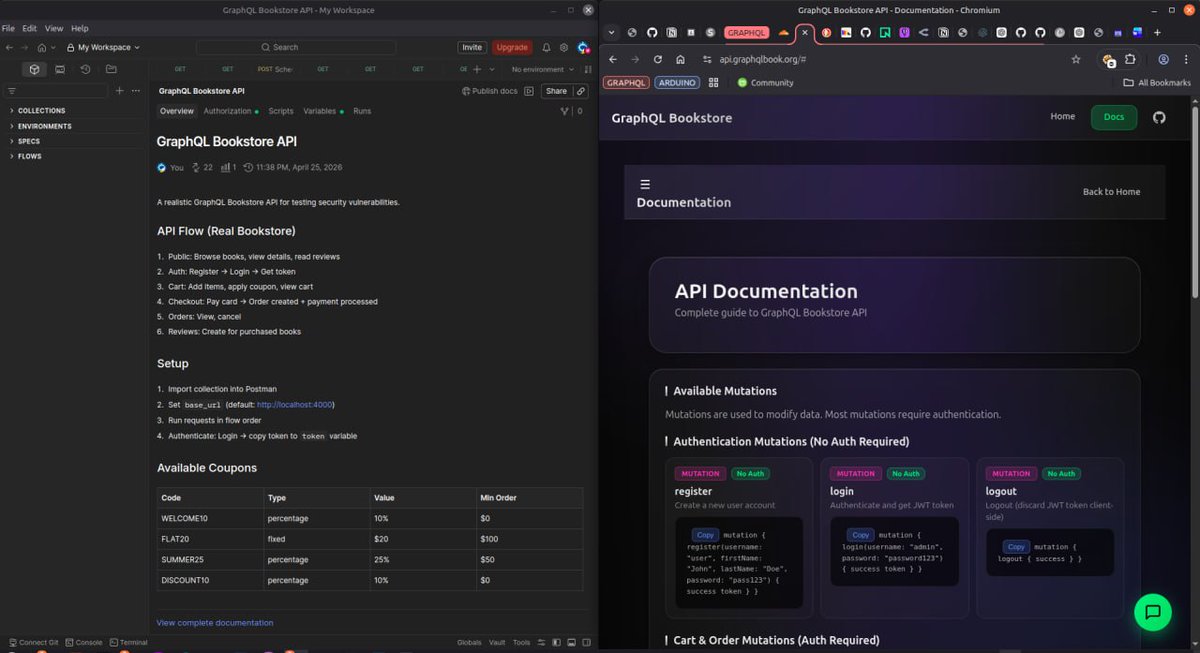Click the run/play icon next to Publish docs
This screenshot has width=1200, height=653.
(x=529, y=90)
